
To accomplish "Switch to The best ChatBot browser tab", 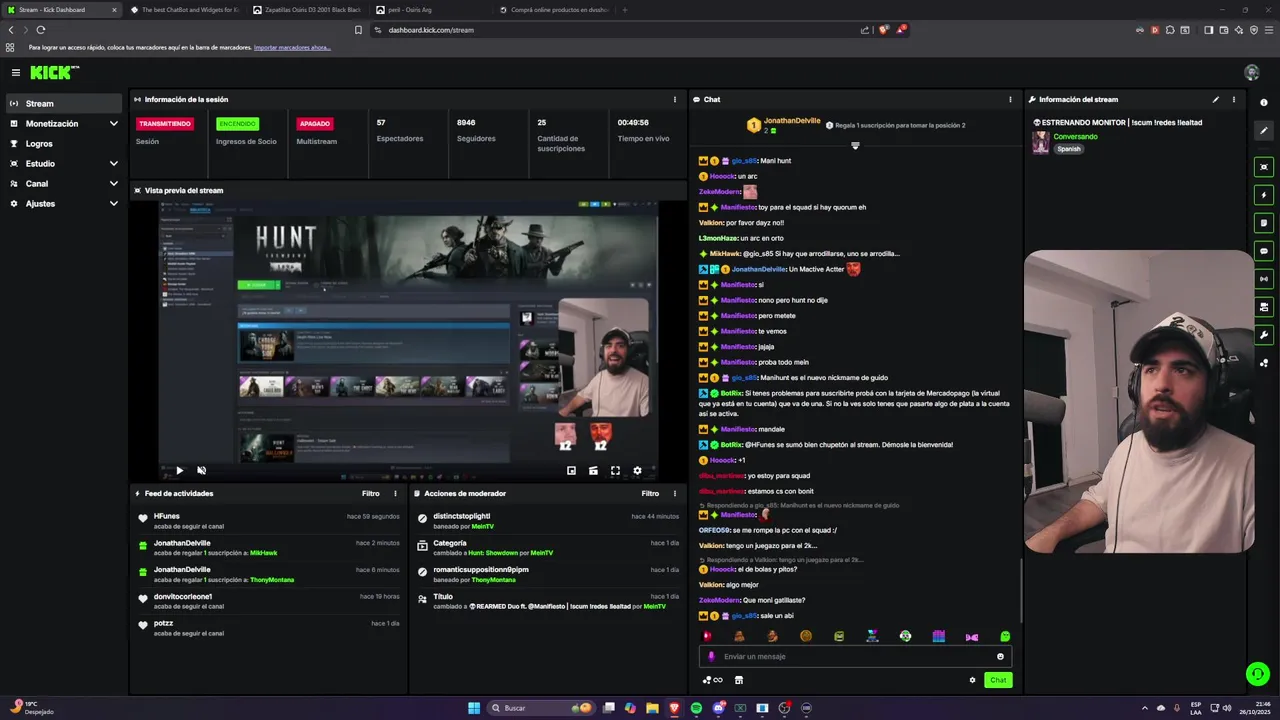I will (184, 10).
